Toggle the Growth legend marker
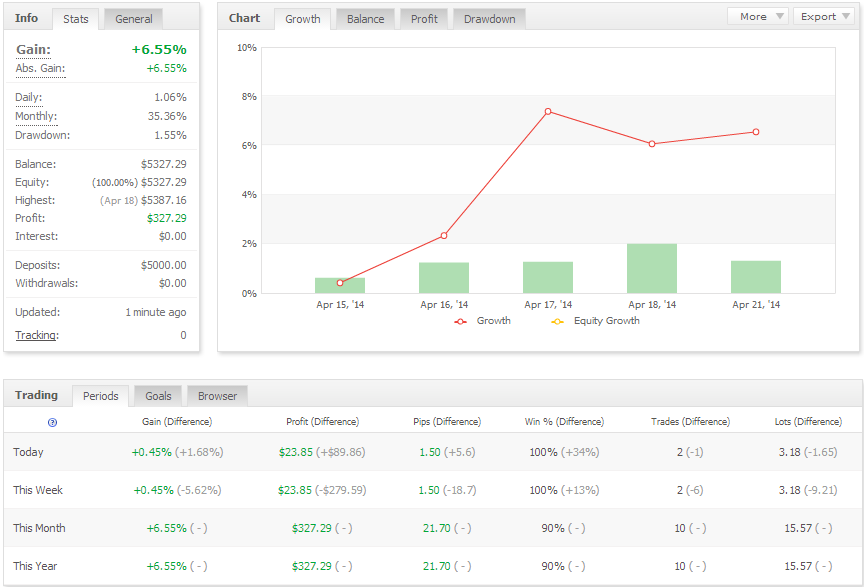The width and height of the screenshot is (864, 587). coord(461,321)
